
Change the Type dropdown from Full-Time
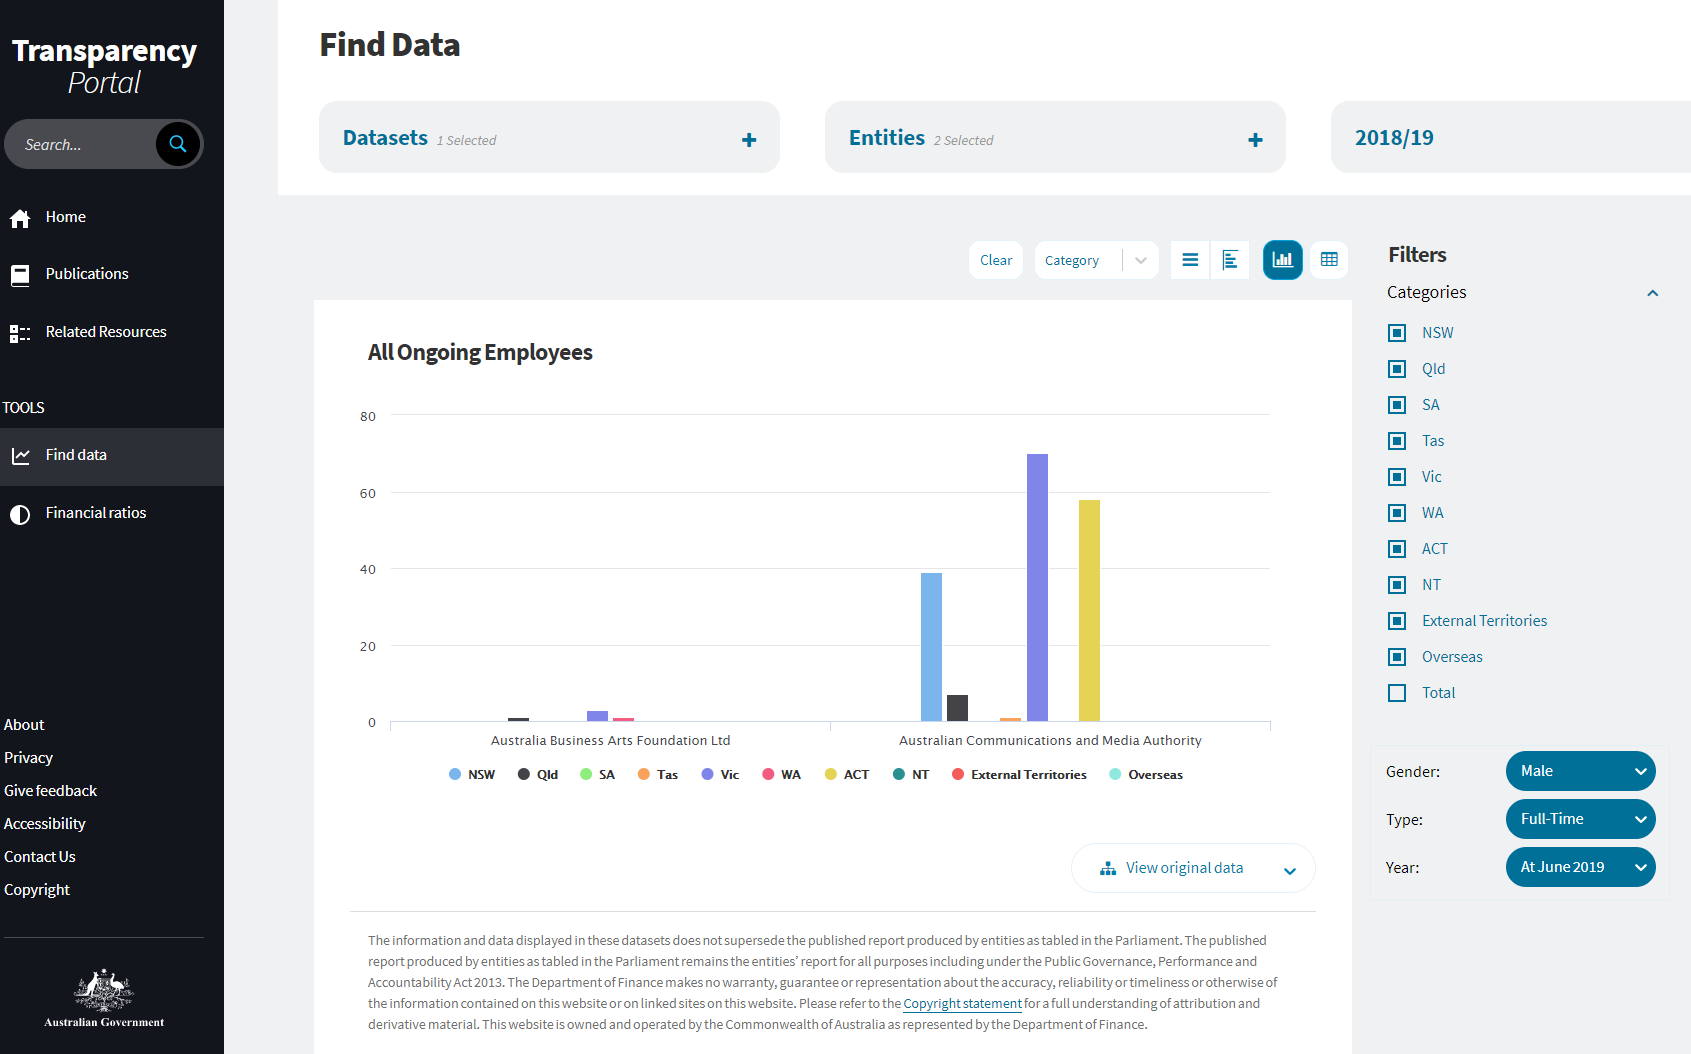pyautogui.click(x=1580, y=819)
